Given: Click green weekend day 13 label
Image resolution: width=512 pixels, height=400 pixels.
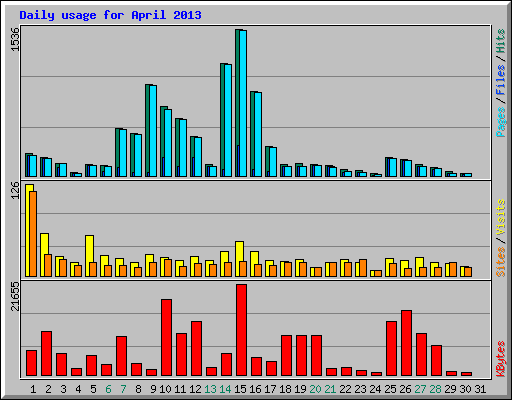Looking at the screenshot, I should (x=210, y=389).
